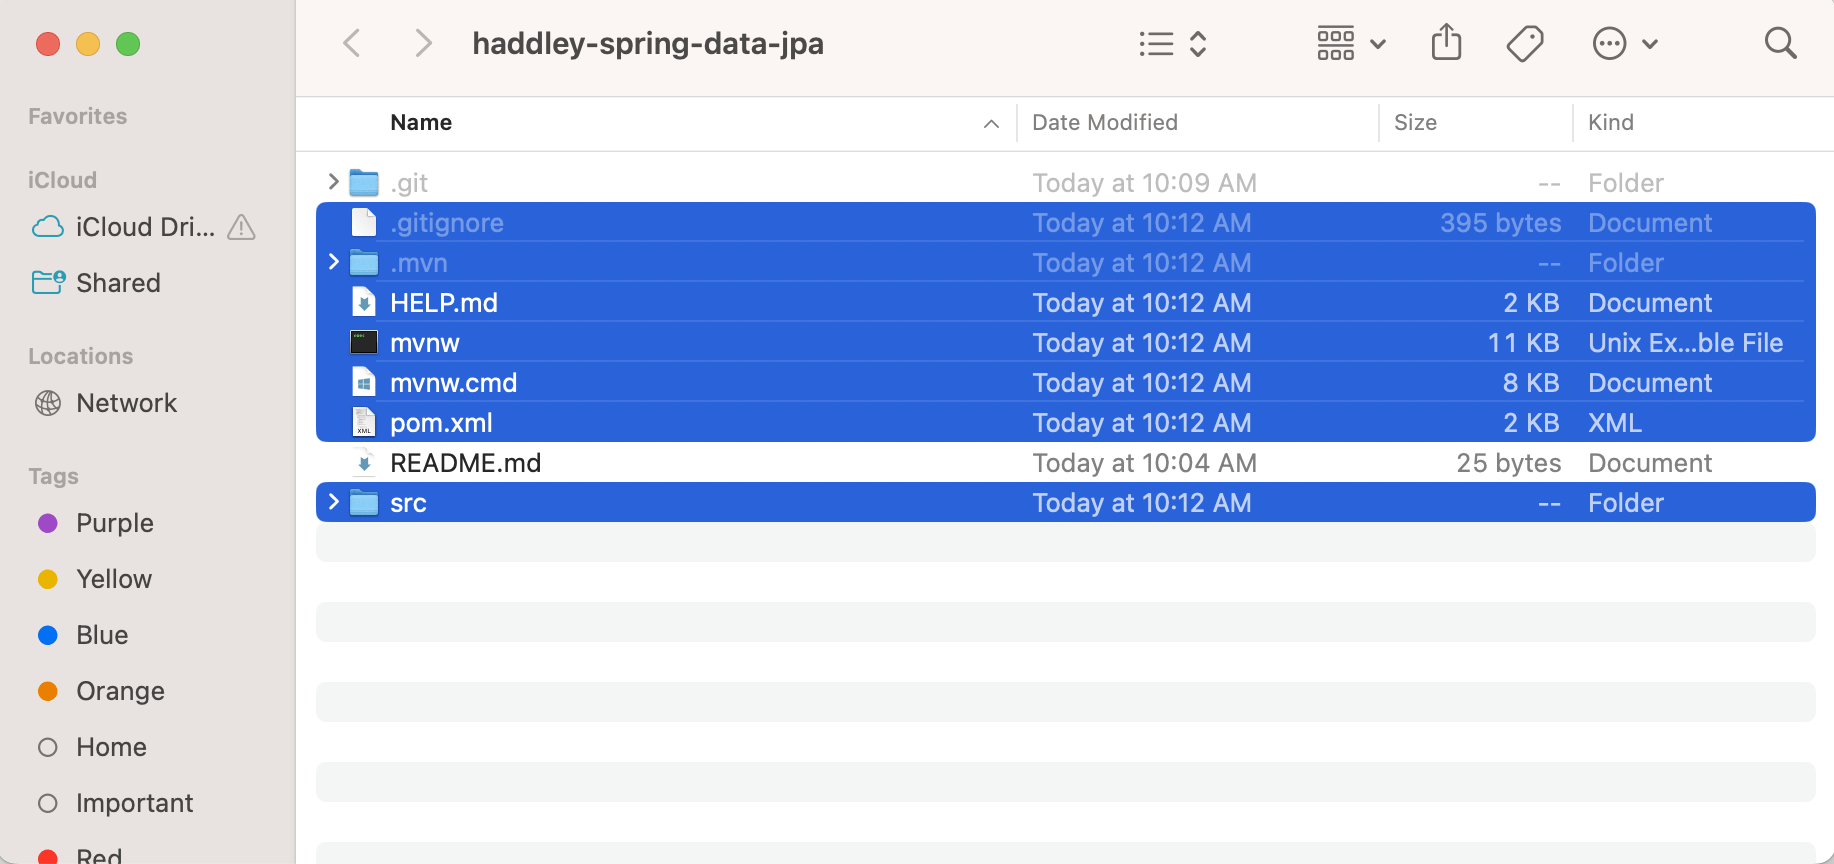Click the mvnw executable file icon
This screenshot has width=1834, height=864.
click(364, 343)
